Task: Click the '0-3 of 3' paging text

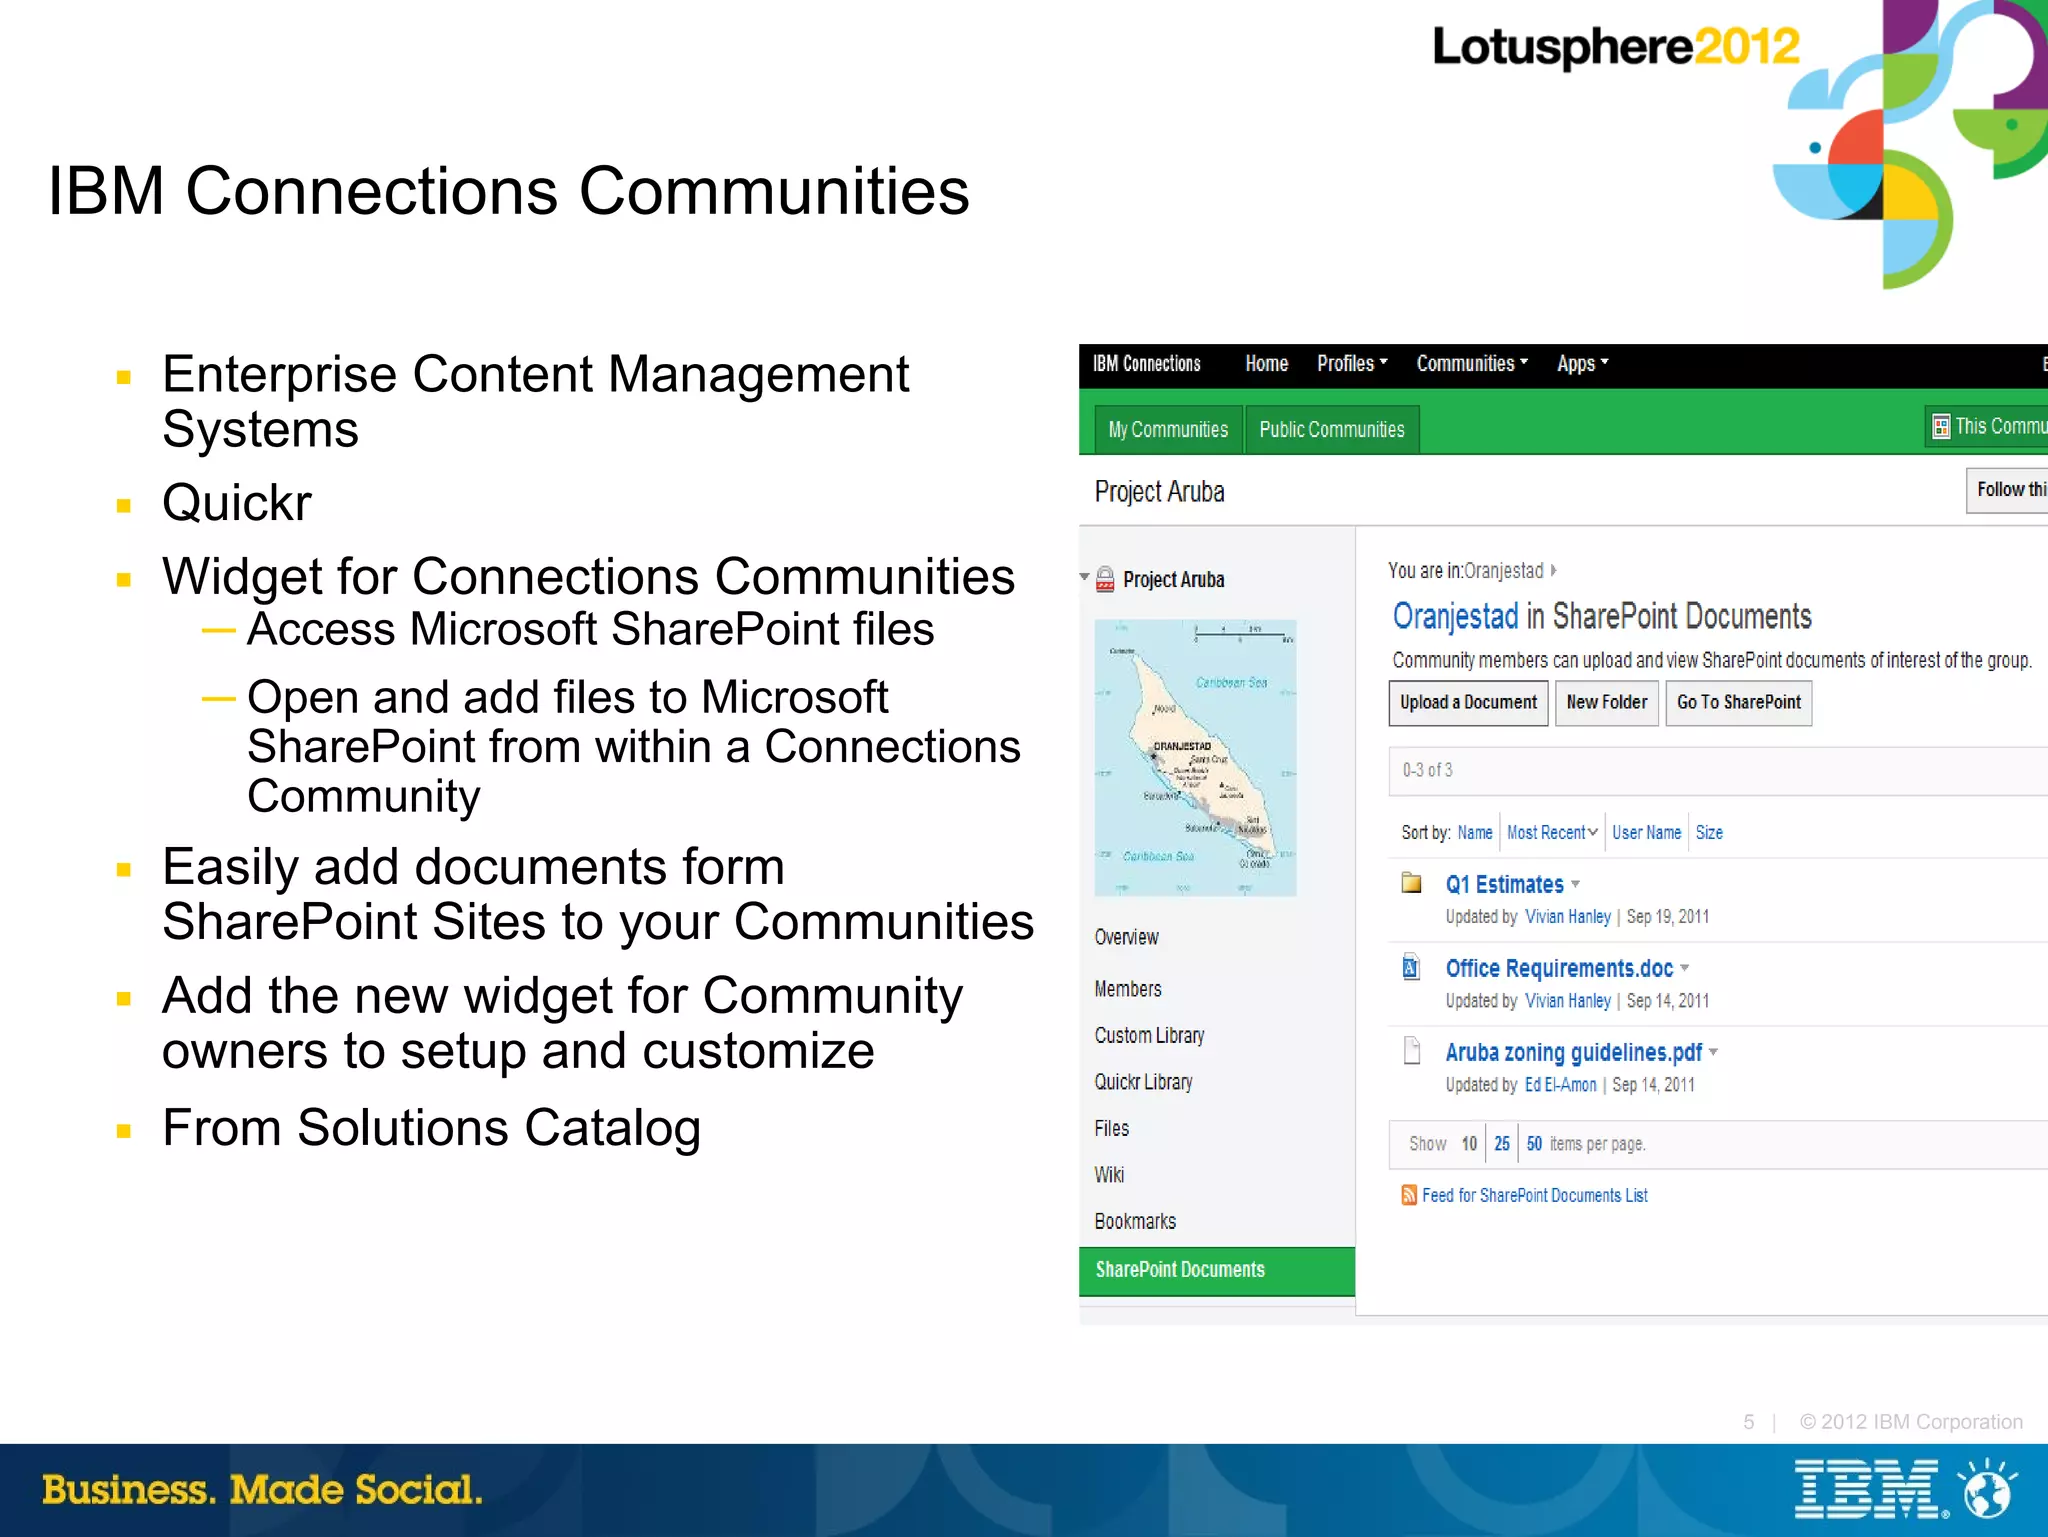Action: click(x=1427, y=770)
